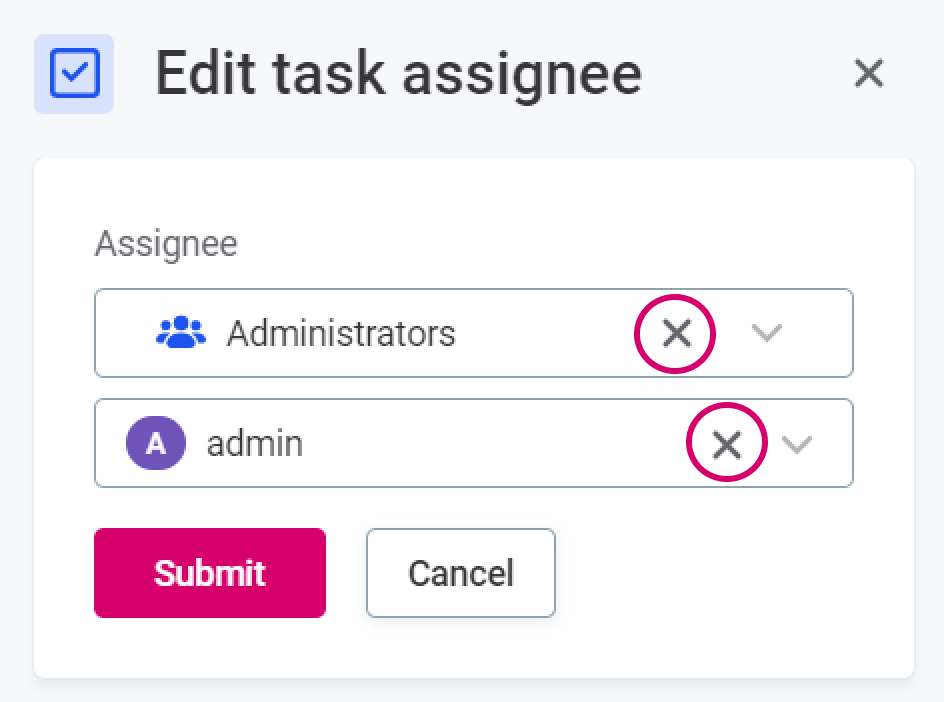Screen dimensions: 944x702
Task: Click the Edit task assignee title
Action: [x=398, y=74]
